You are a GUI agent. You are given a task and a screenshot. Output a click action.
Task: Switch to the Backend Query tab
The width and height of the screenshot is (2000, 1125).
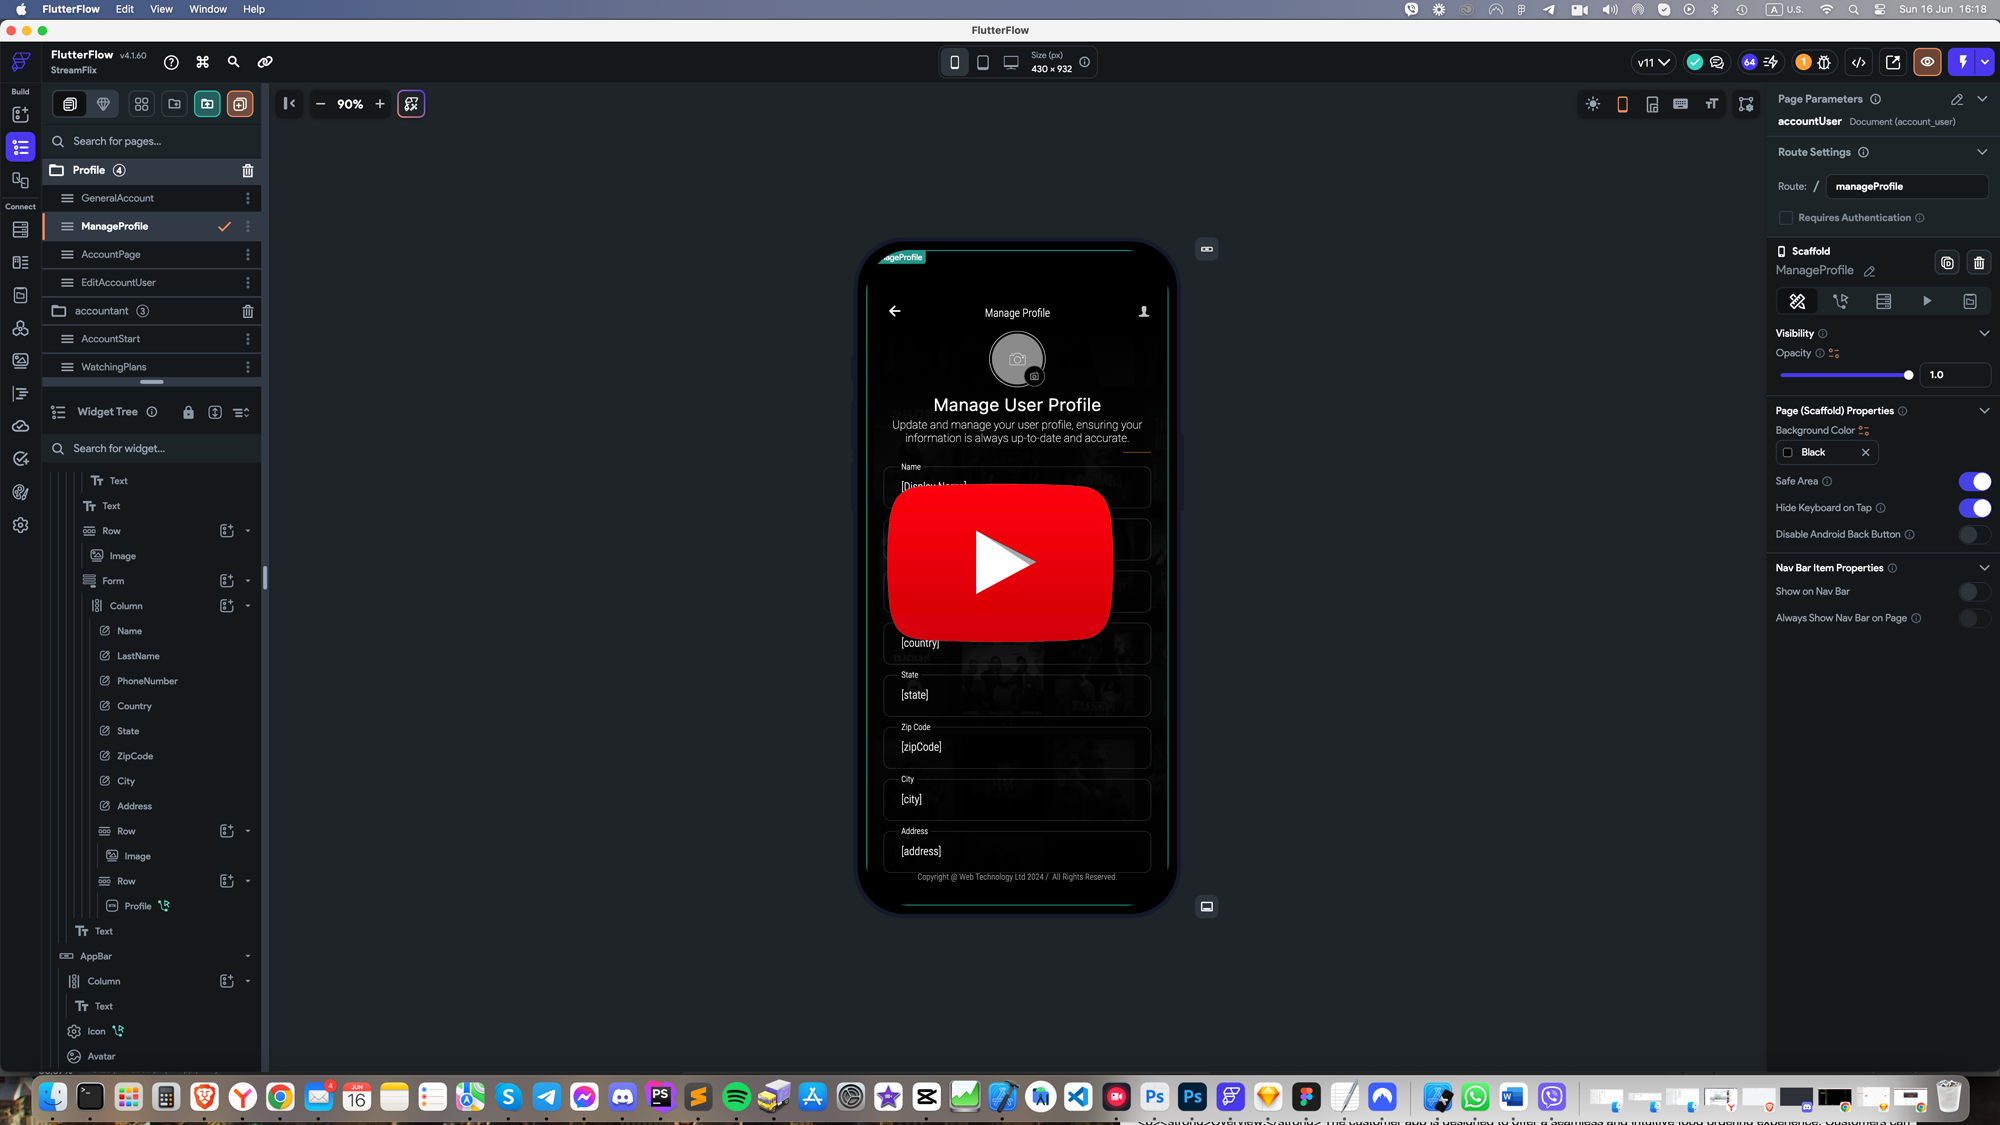click(x=1883, y=301)
